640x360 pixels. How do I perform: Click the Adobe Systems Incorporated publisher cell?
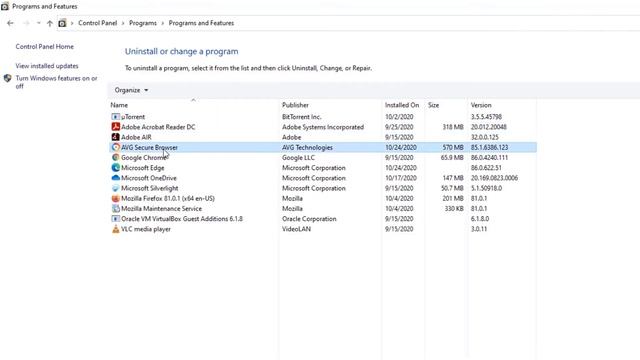[x=323, y=127]
